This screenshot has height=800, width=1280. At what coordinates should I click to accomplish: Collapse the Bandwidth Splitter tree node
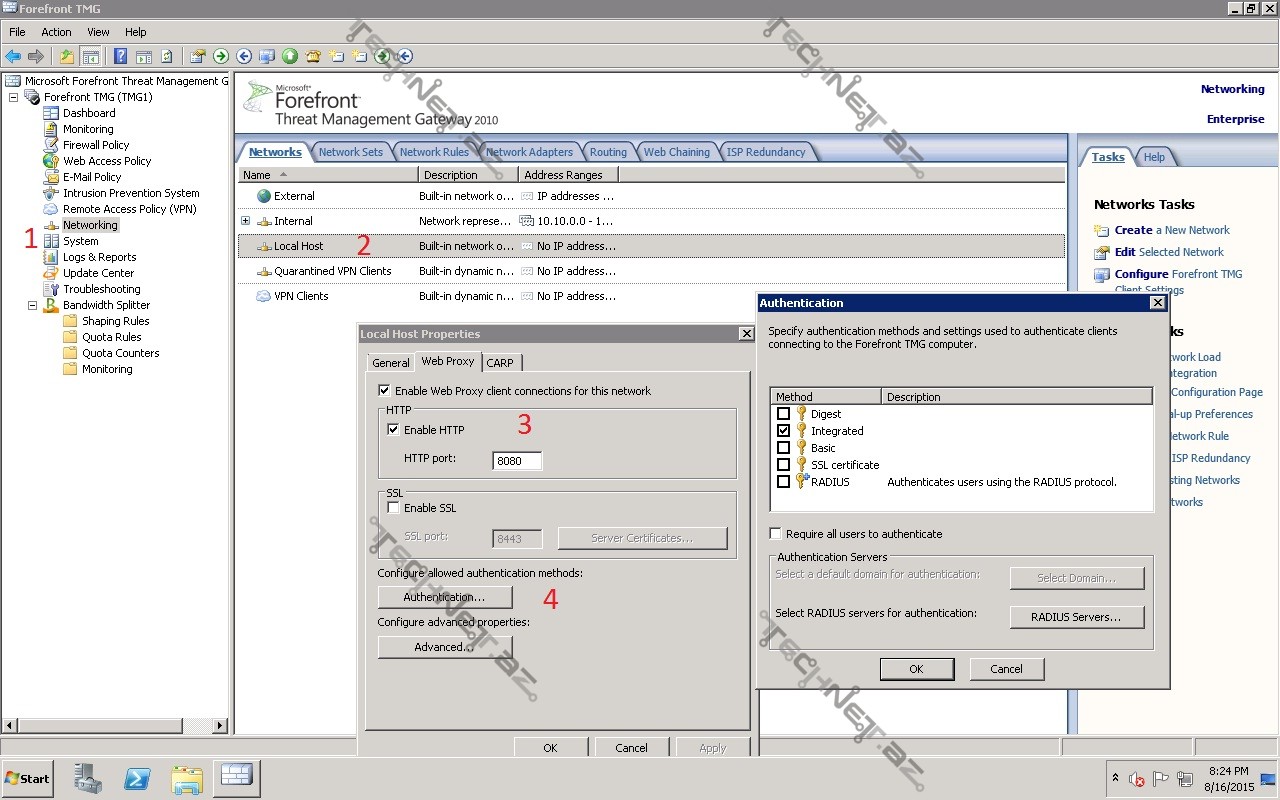tap(32, 305)
